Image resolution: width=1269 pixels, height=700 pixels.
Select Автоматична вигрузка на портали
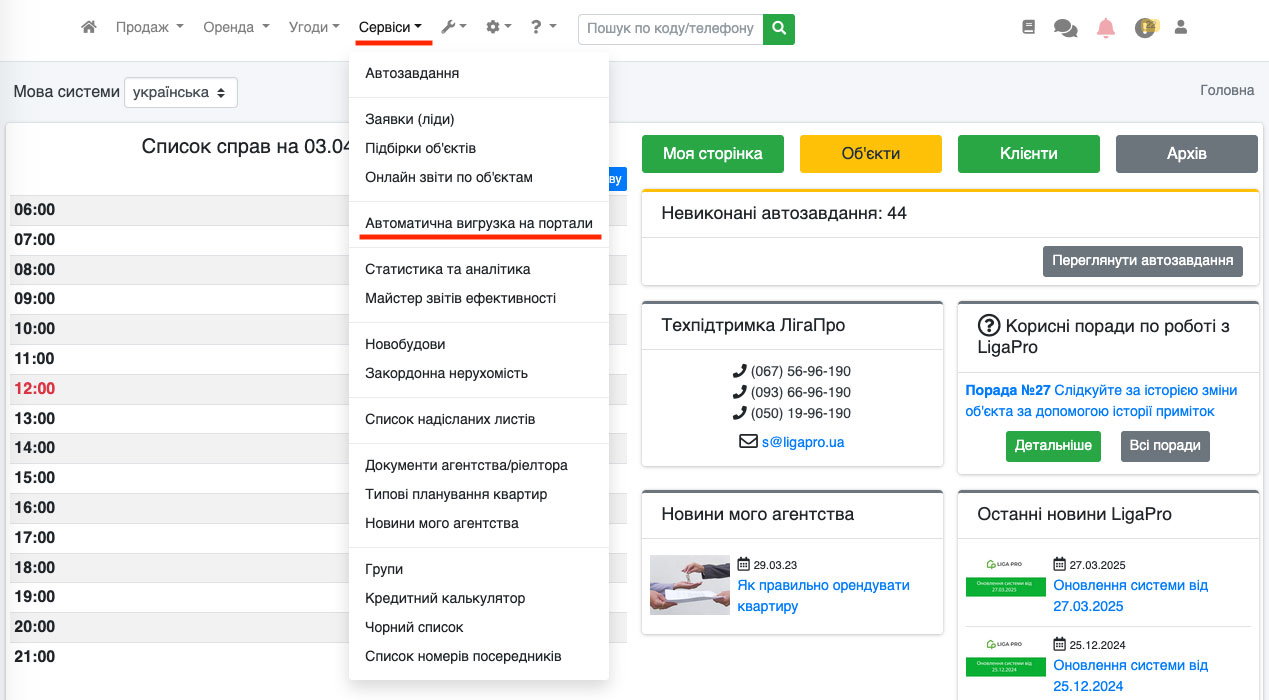[x=479, y=223]
